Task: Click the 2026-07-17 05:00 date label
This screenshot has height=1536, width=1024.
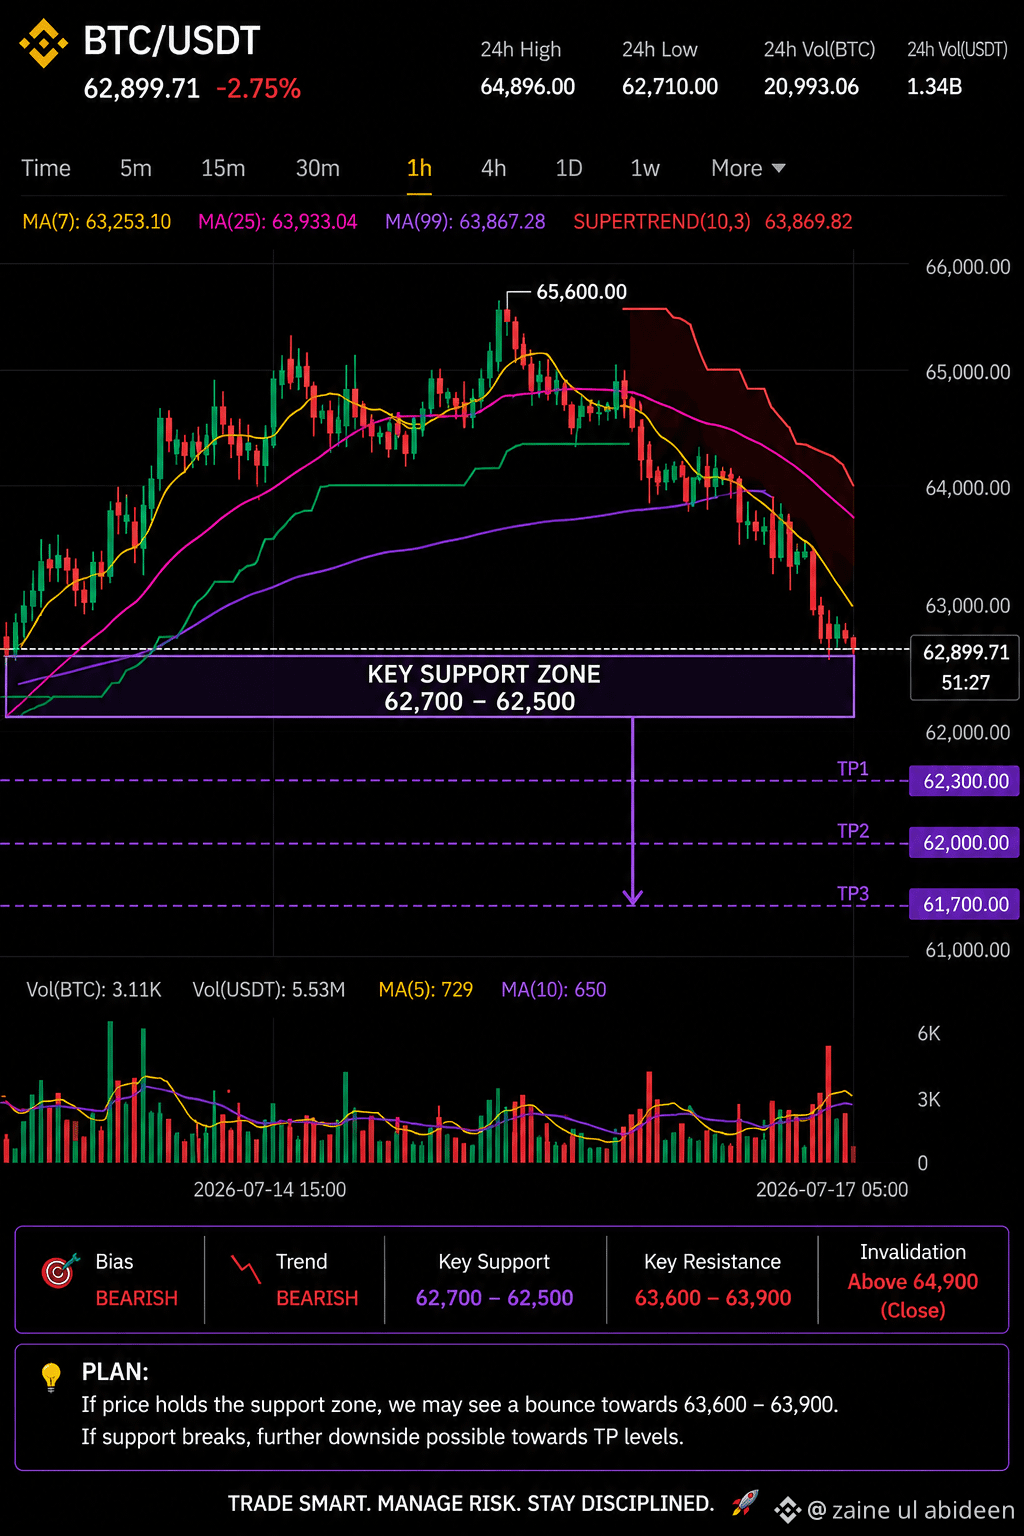Action: coord(832,1190)
